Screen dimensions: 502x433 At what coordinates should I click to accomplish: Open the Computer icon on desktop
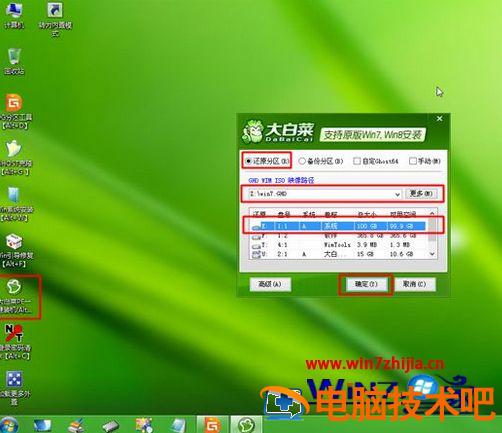click(x=13, y=15)
